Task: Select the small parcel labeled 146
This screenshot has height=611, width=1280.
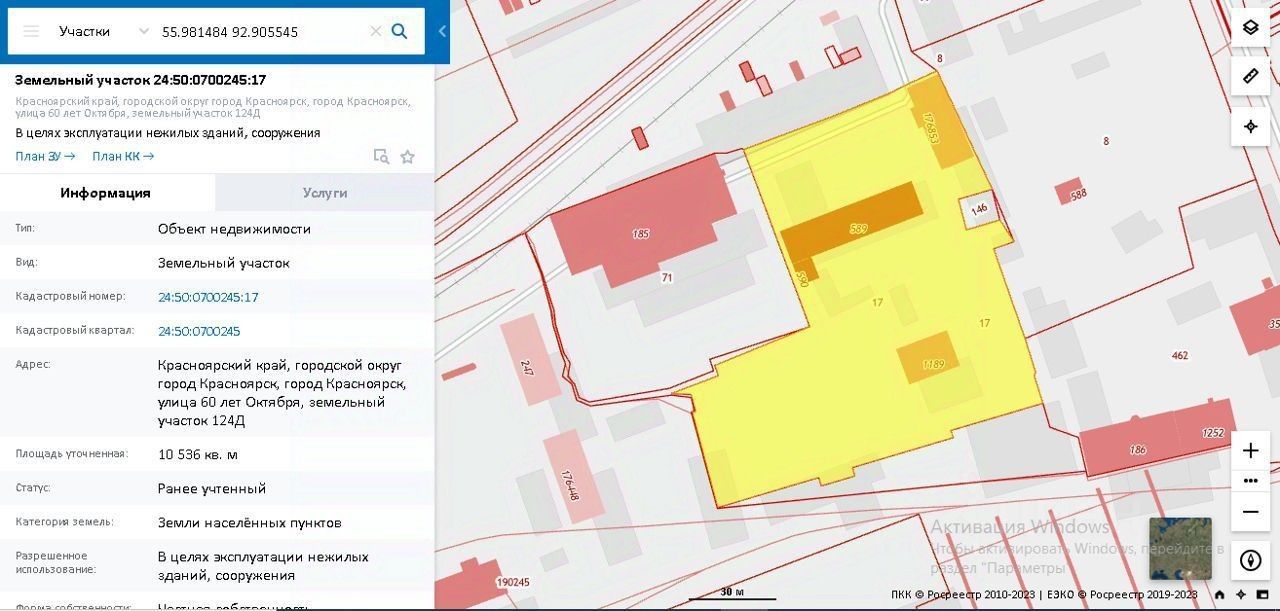Action: click(979, 209)
